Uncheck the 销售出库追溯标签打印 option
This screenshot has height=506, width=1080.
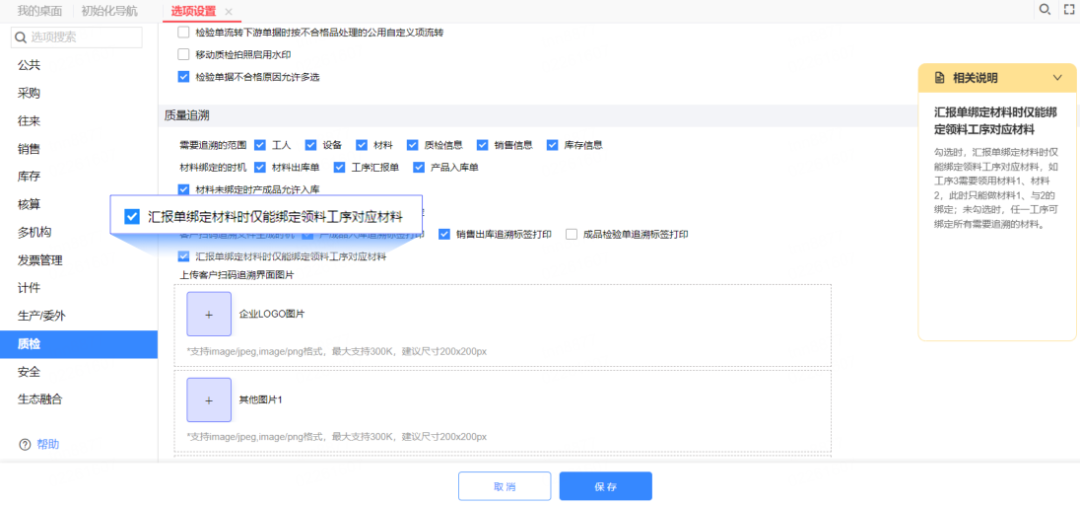(x=445, y=235)
